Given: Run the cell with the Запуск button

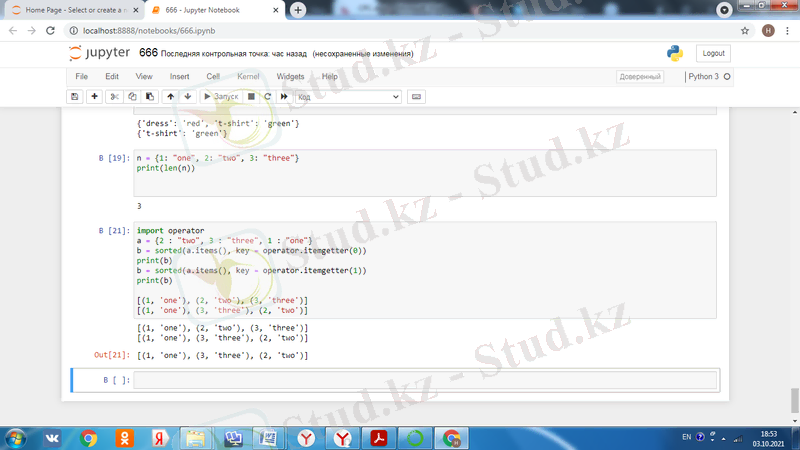Looking at the screenshot, I should click(x=221, y=96).
